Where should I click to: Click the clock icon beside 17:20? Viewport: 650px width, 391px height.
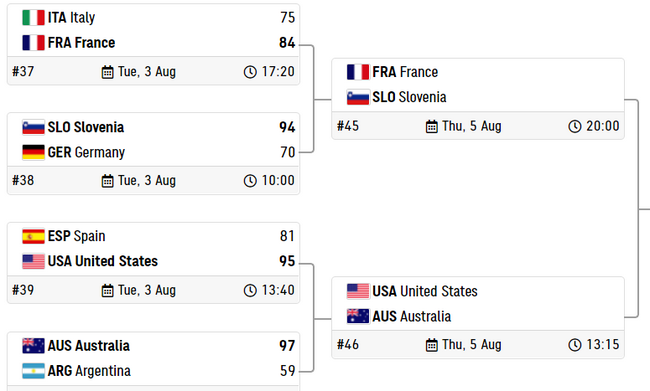[x=250, y=72]
